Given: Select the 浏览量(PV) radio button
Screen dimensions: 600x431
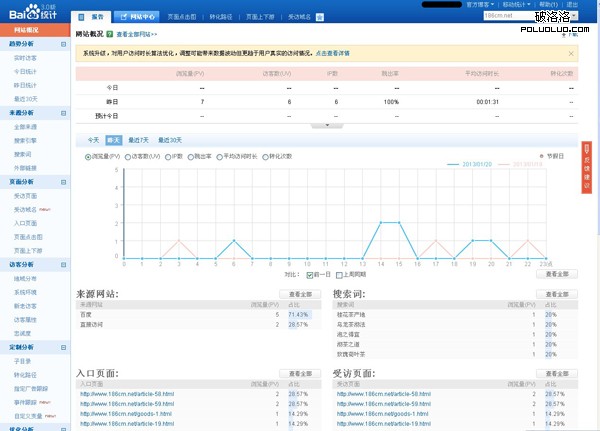Looking at the screenshot, I should coord(89,157).
